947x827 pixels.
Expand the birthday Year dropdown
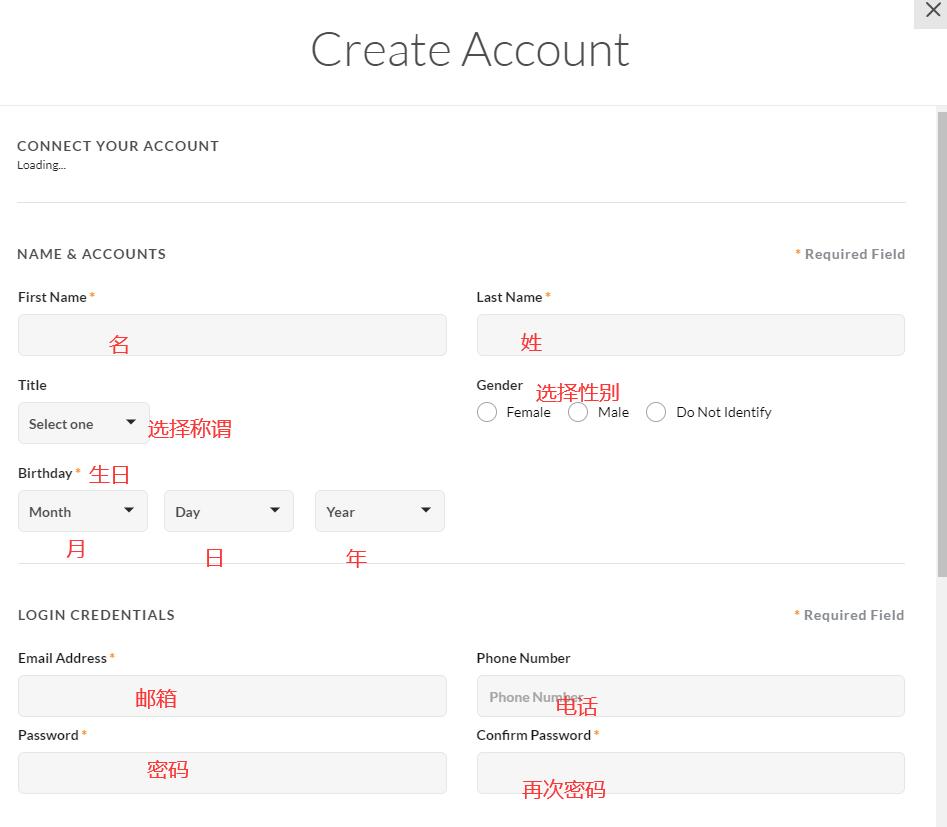(x=380, y=511)
